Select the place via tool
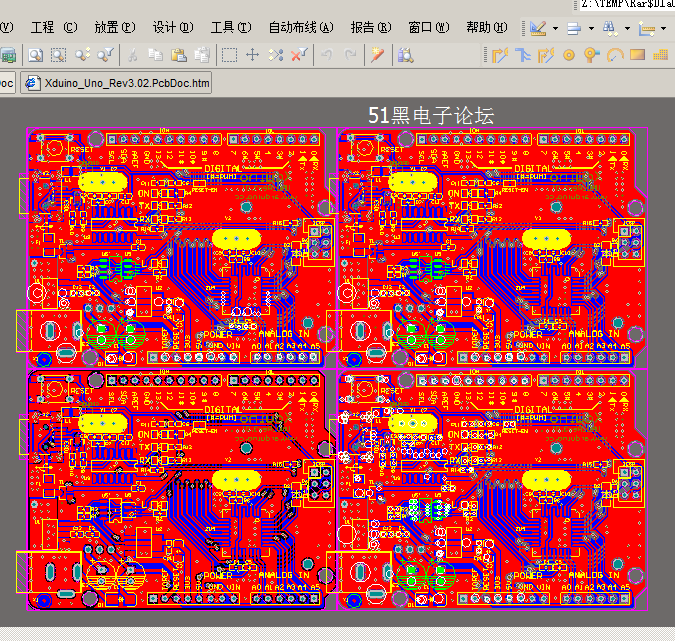 pyautogui.click(x=592, y=55)
